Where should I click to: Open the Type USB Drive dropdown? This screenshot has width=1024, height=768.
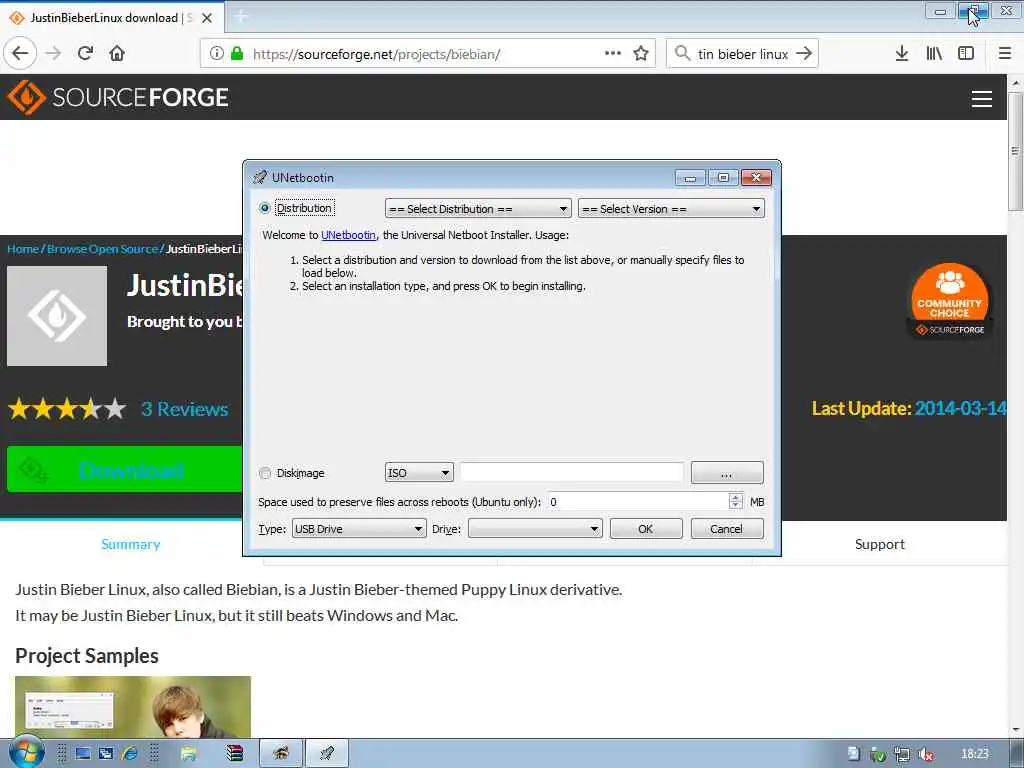359,529
